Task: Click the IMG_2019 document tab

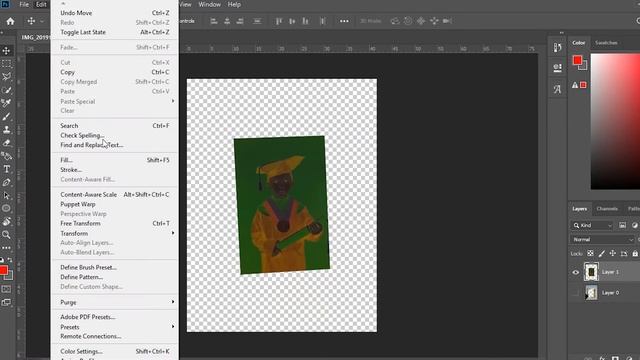Action: 35,37
